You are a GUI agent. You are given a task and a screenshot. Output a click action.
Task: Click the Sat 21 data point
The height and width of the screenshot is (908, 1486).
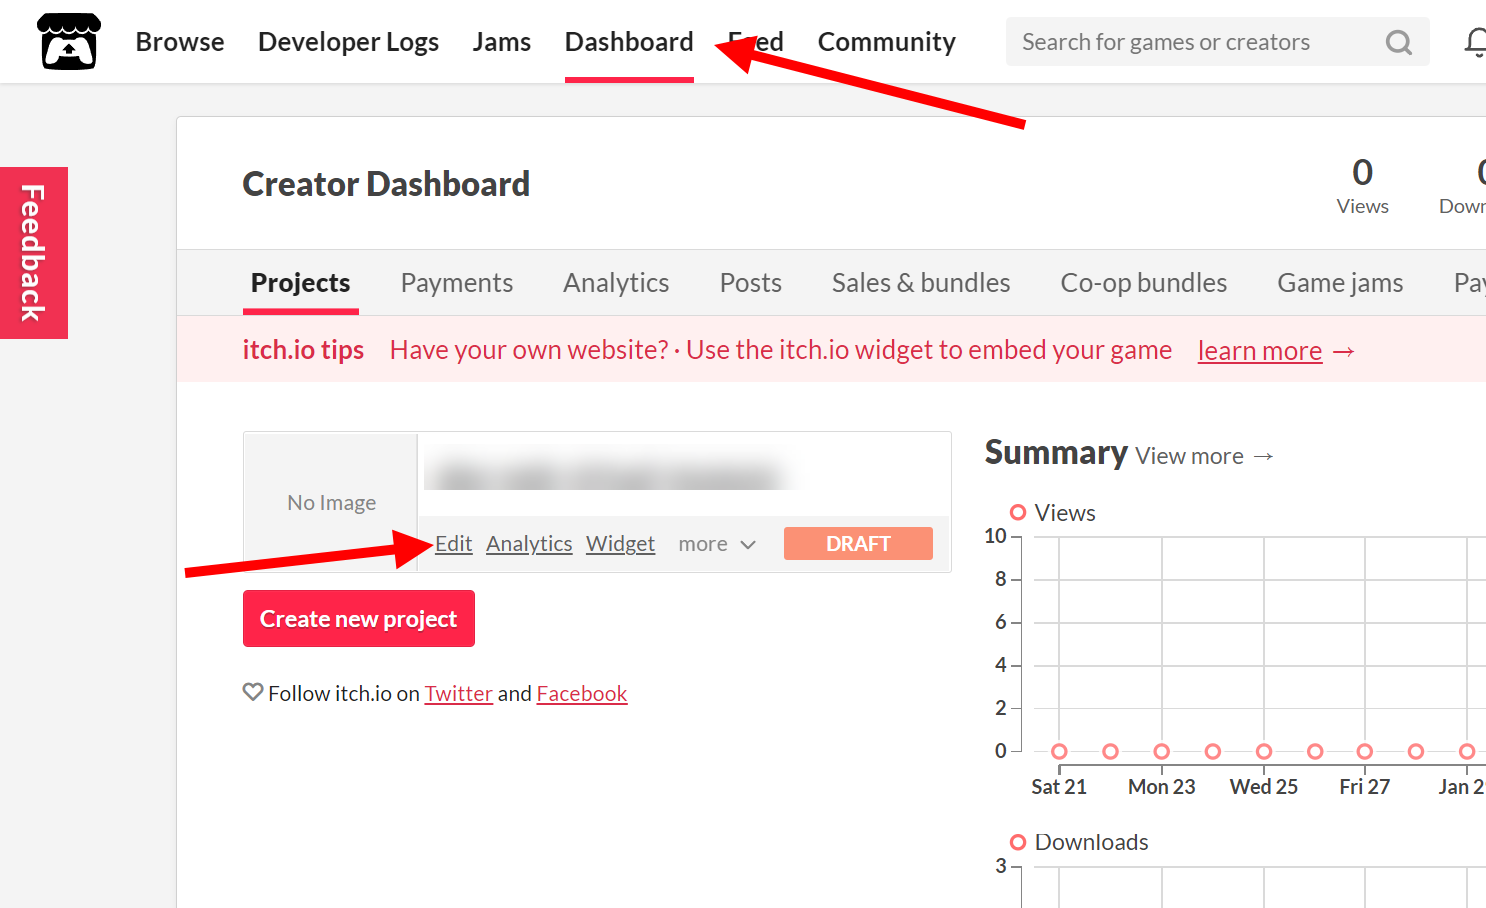(x=1060, y=751)
